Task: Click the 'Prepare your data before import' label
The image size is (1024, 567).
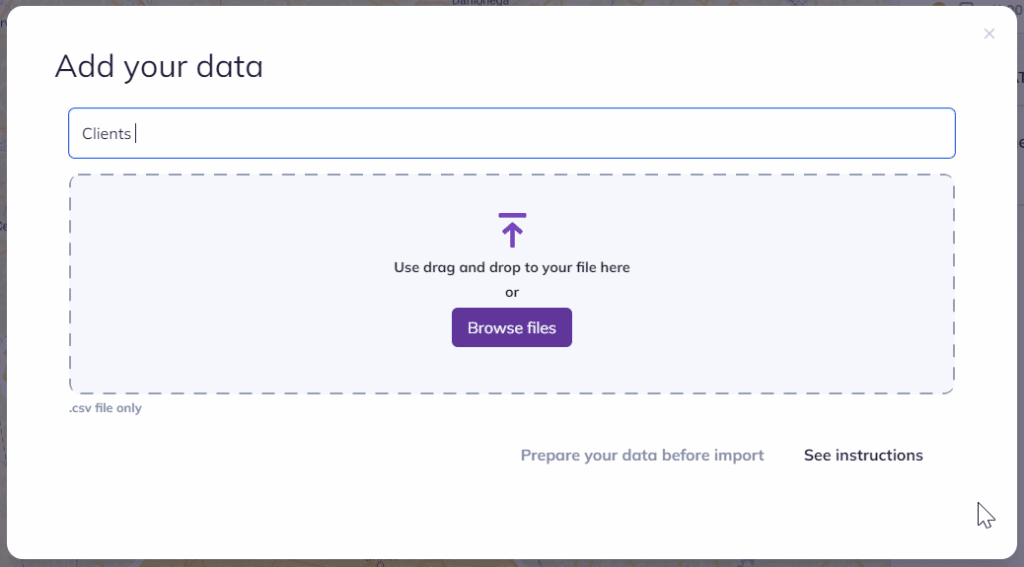Action: [x=642, y=455]
